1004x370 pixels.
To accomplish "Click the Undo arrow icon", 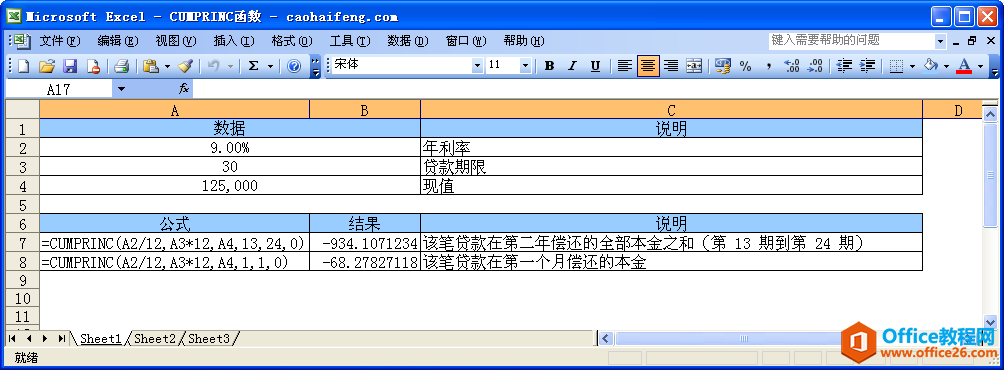I will [214, 66].
